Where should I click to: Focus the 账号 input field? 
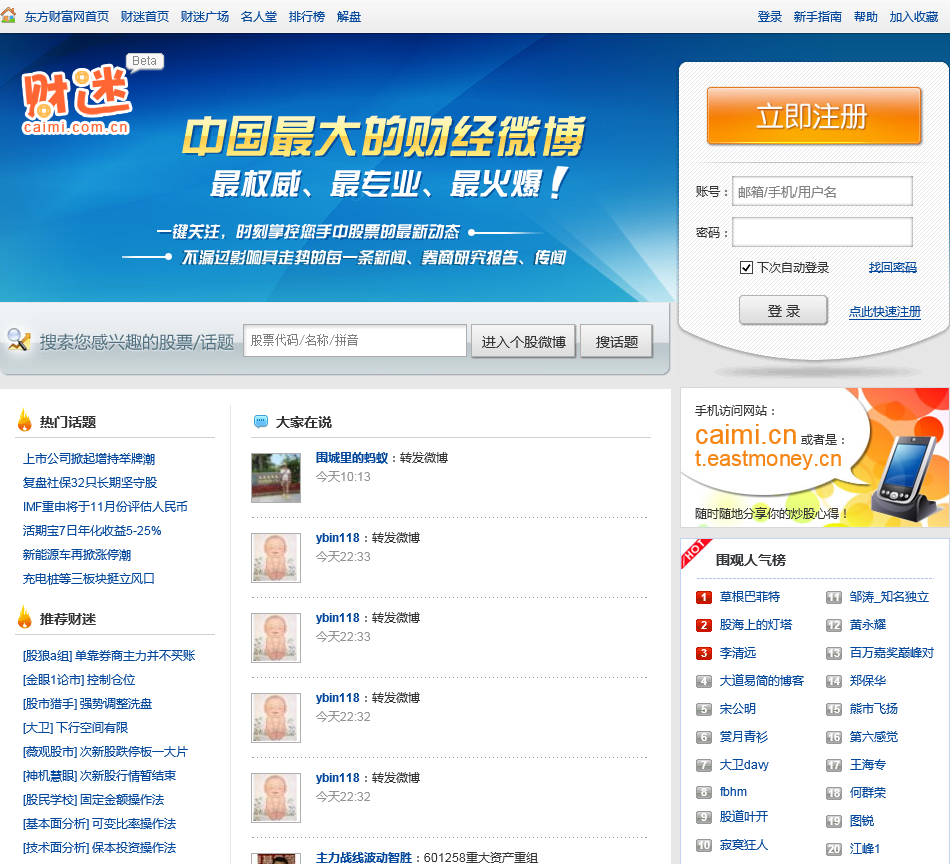pyautogui.click(x=822, y=191)
